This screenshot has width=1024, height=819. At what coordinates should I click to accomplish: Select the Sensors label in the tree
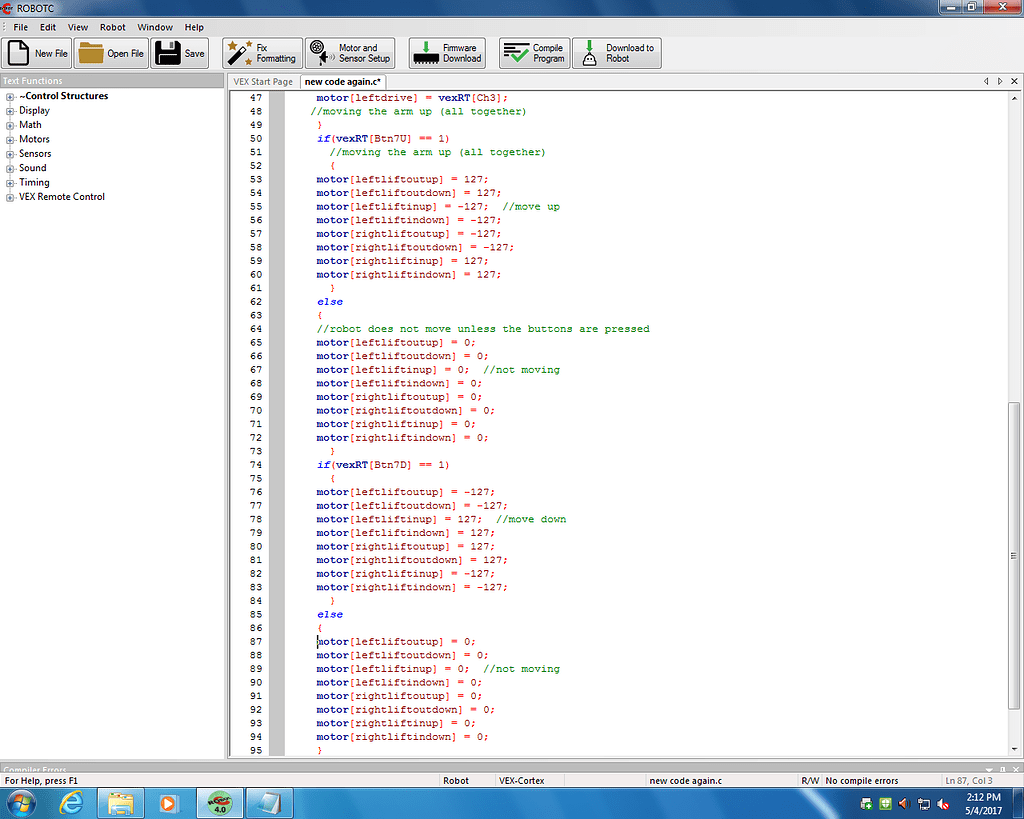click(35, 153)
